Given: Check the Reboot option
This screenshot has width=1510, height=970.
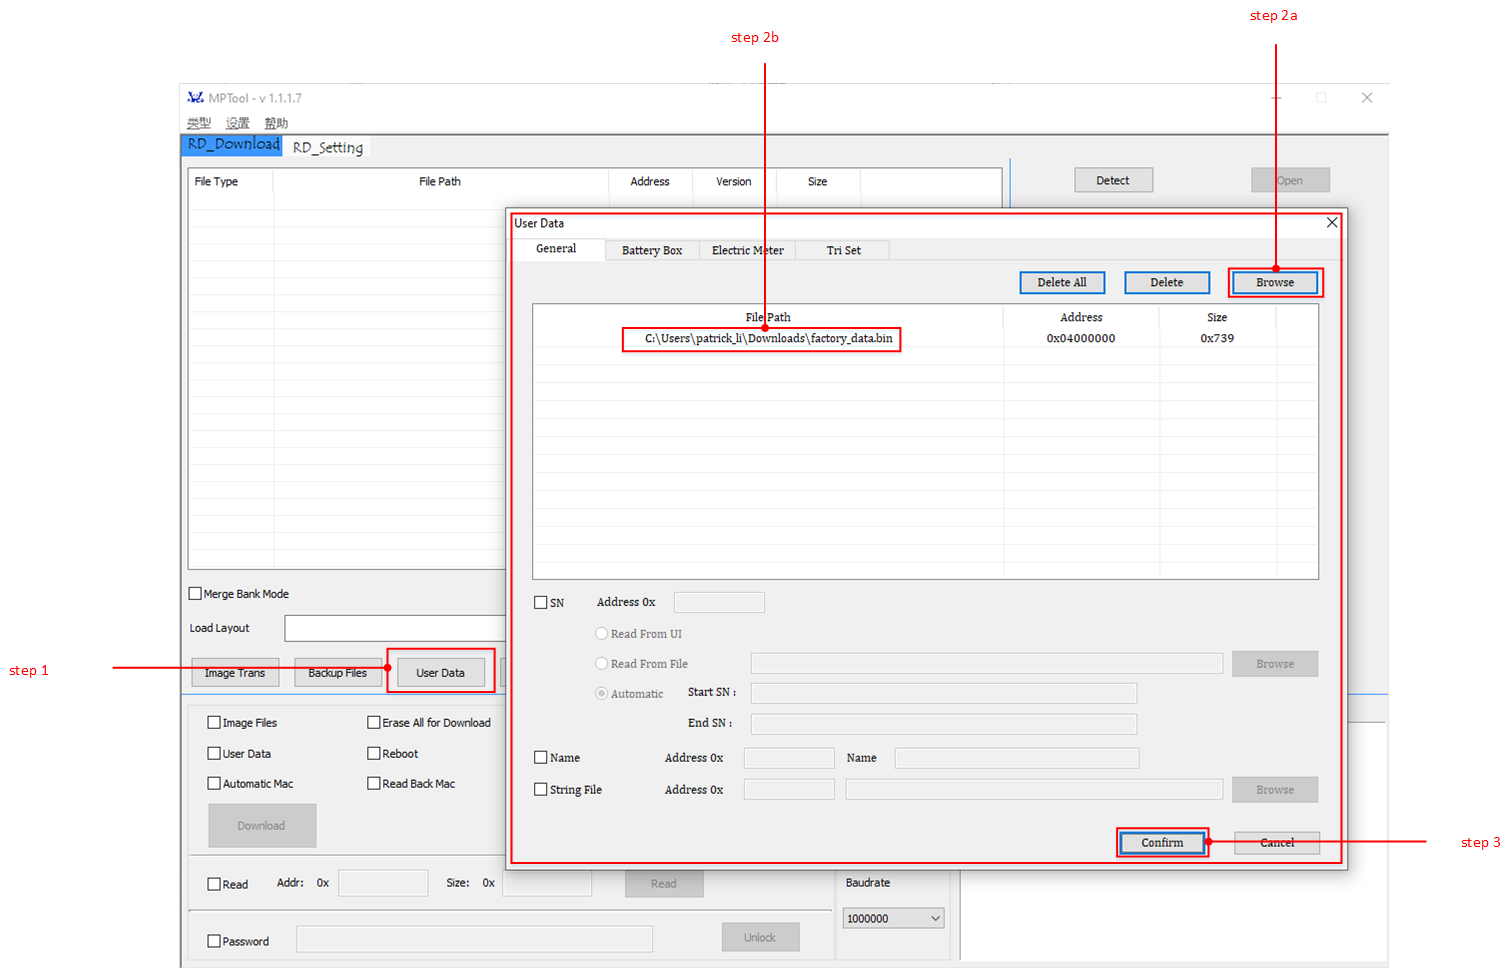Looking at the screenshot, I should 373,753.
